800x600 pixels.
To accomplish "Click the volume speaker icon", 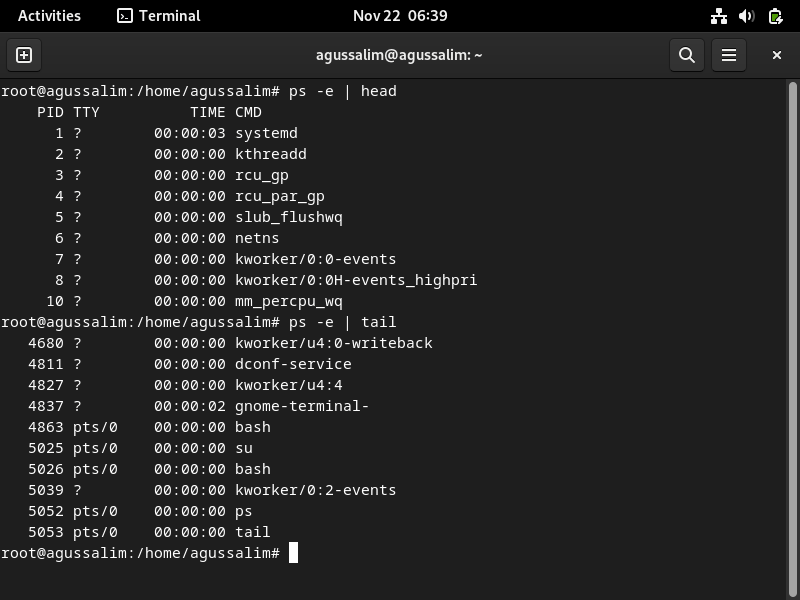I will pos(746,16).
